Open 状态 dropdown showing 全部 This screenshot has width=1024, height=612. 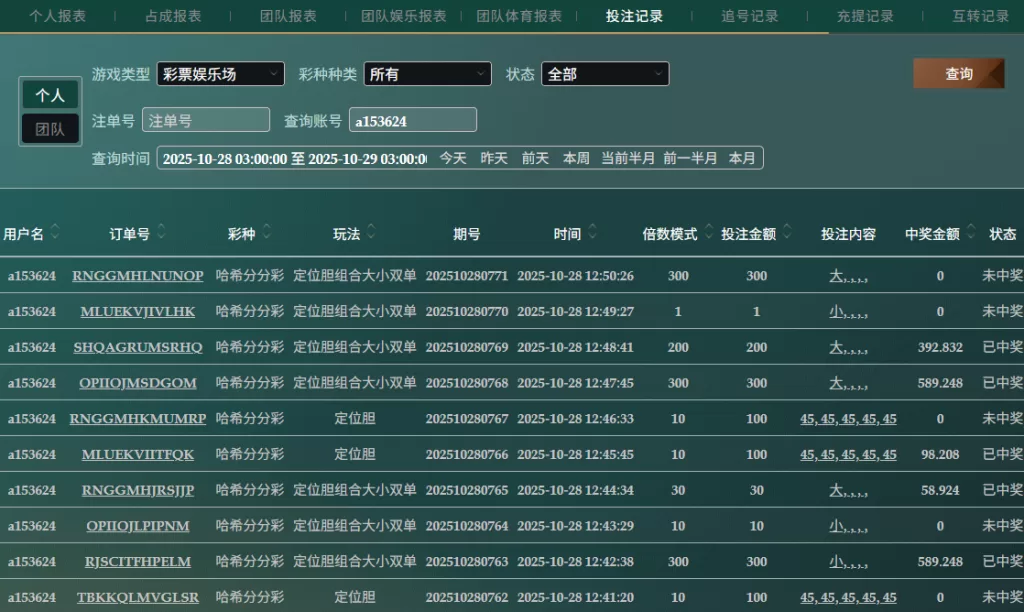tap(605, 74)
